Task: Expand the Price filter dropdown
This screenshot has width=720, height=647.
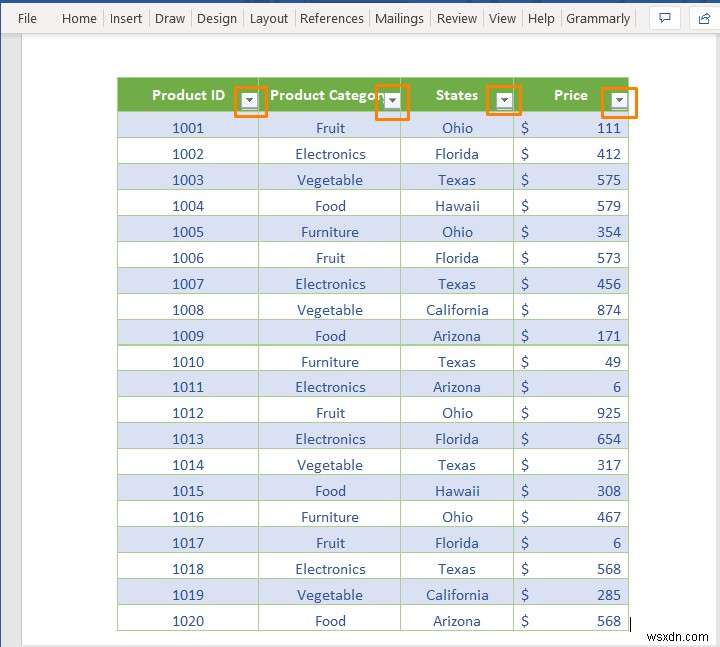Action: click(619, 100)
